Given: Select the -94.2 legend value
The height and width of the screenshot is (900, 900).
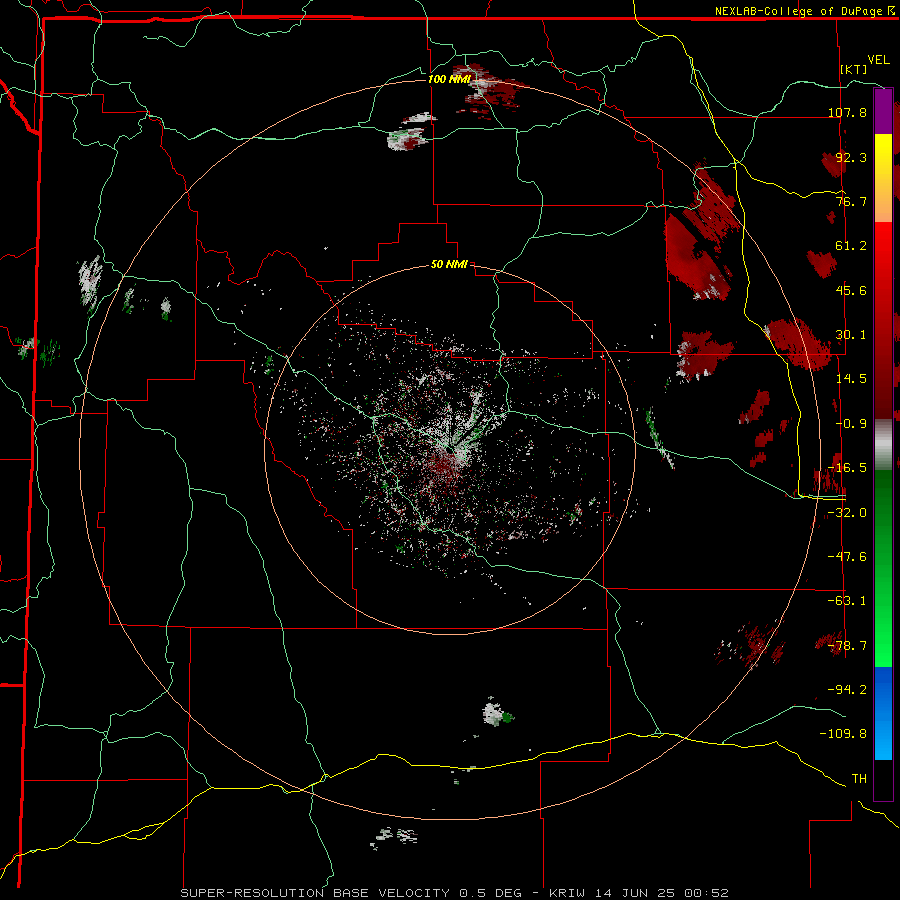Looking at the screenshot, I should pos(847,689).
